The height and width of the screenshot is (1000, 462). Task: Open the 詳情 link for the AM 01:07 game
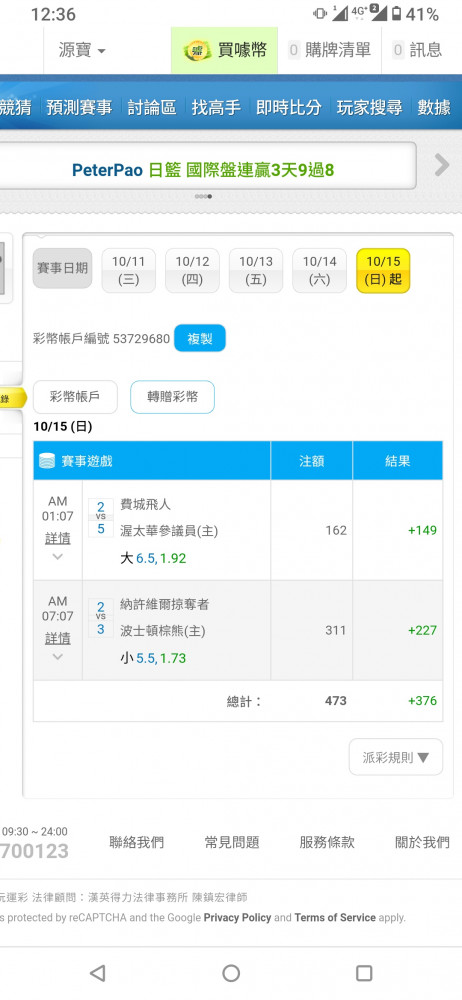[x=57, y=539]
